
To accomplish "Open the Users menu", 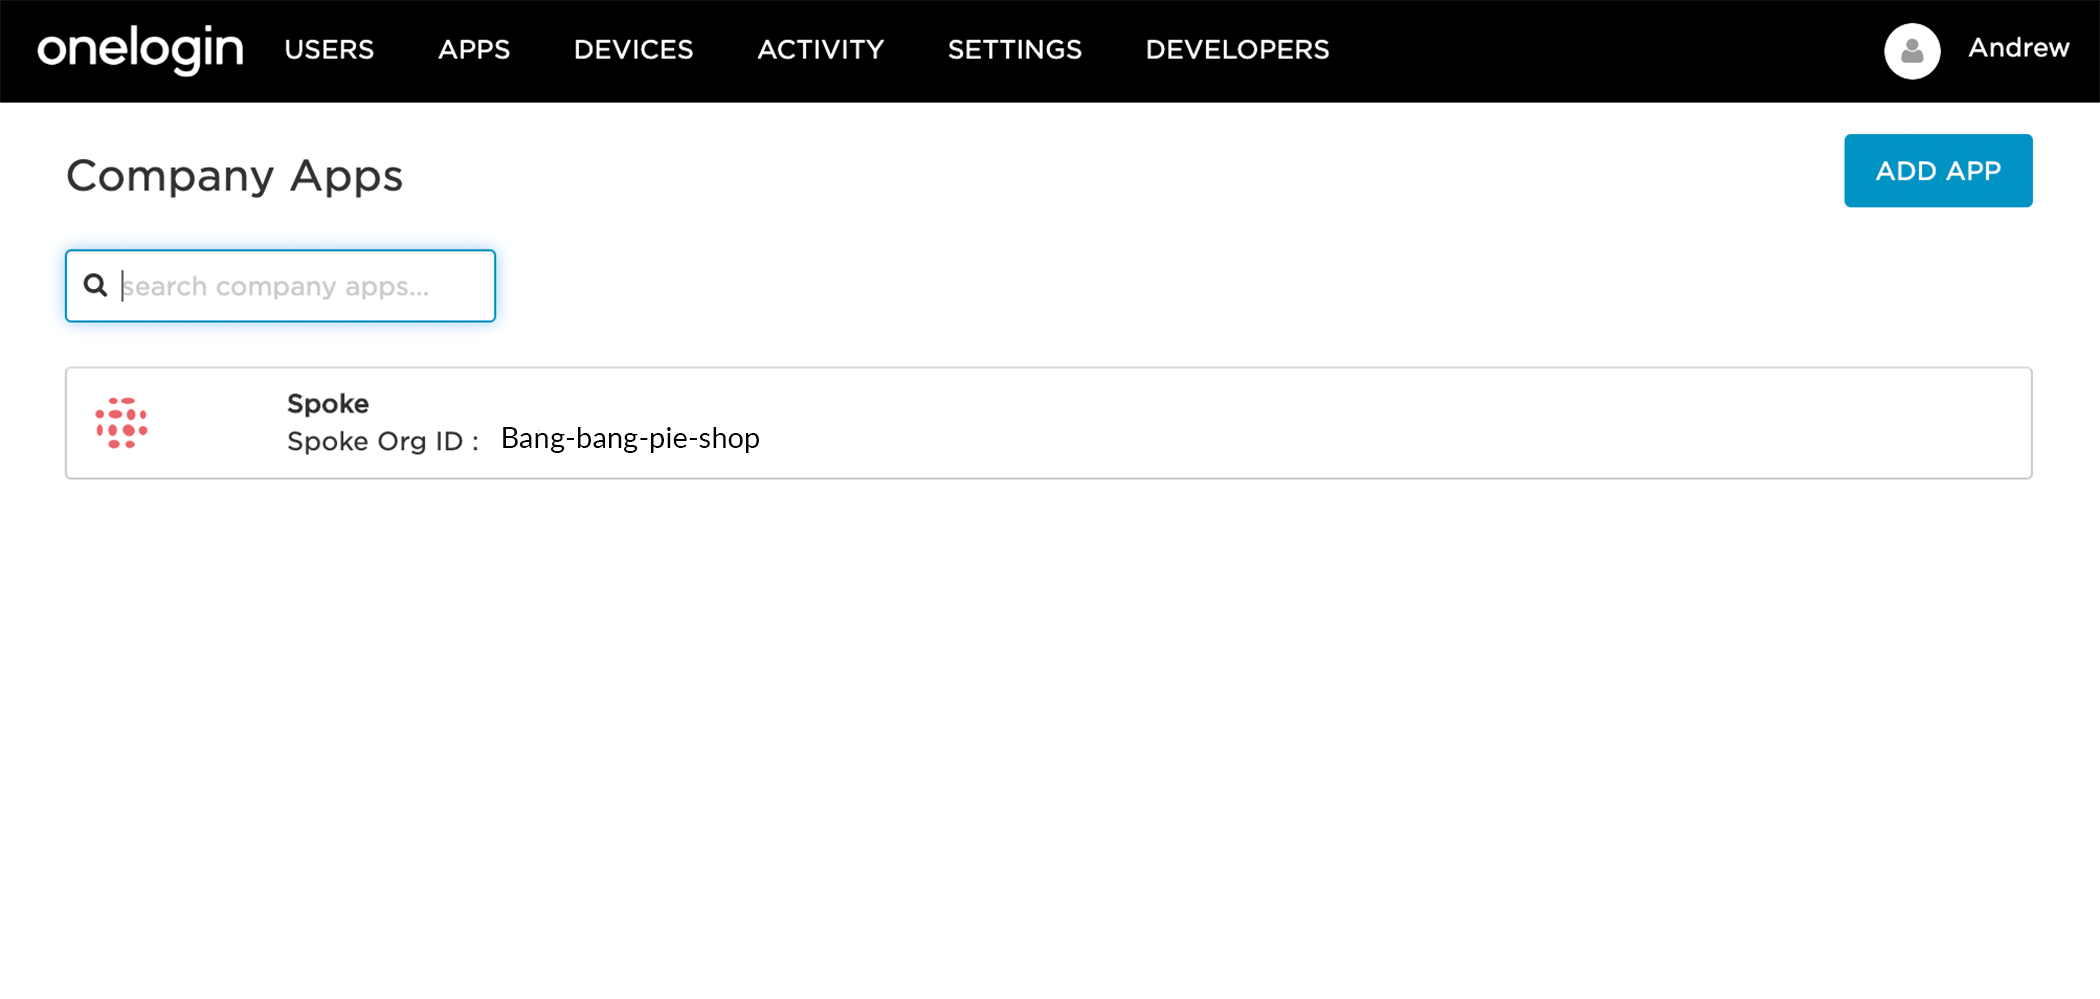I will [x=329, y=50].
